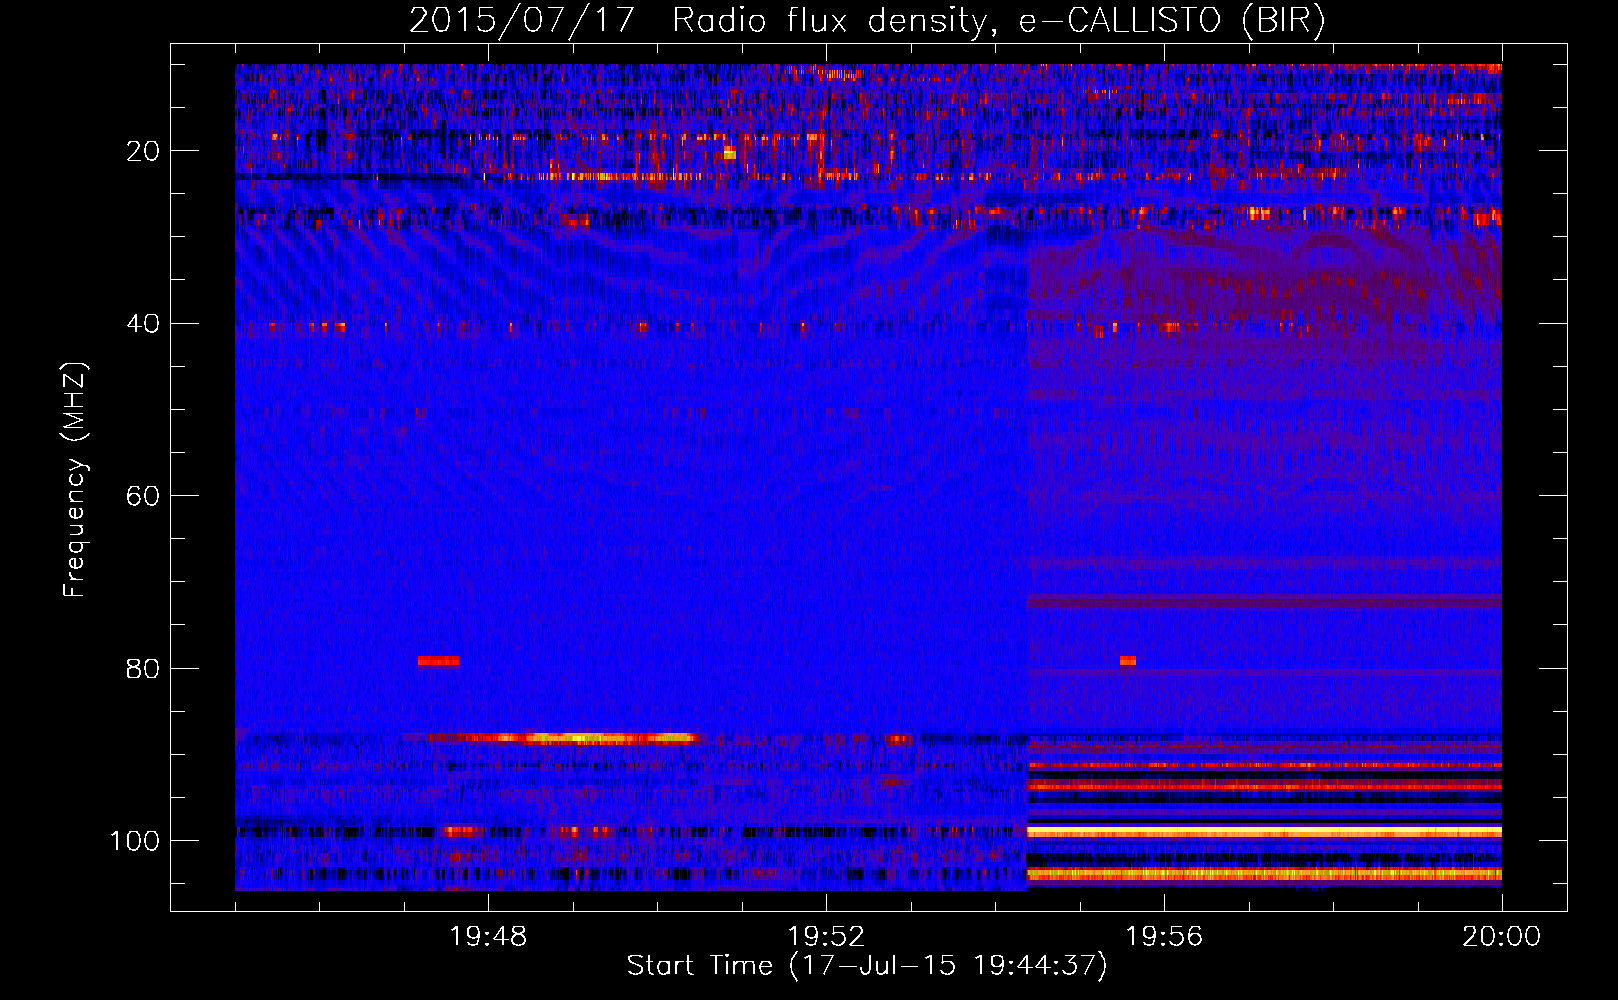Click the 20 MHz frequency tick label
Screen dimensions: 1618x1000
pos(144,151)
